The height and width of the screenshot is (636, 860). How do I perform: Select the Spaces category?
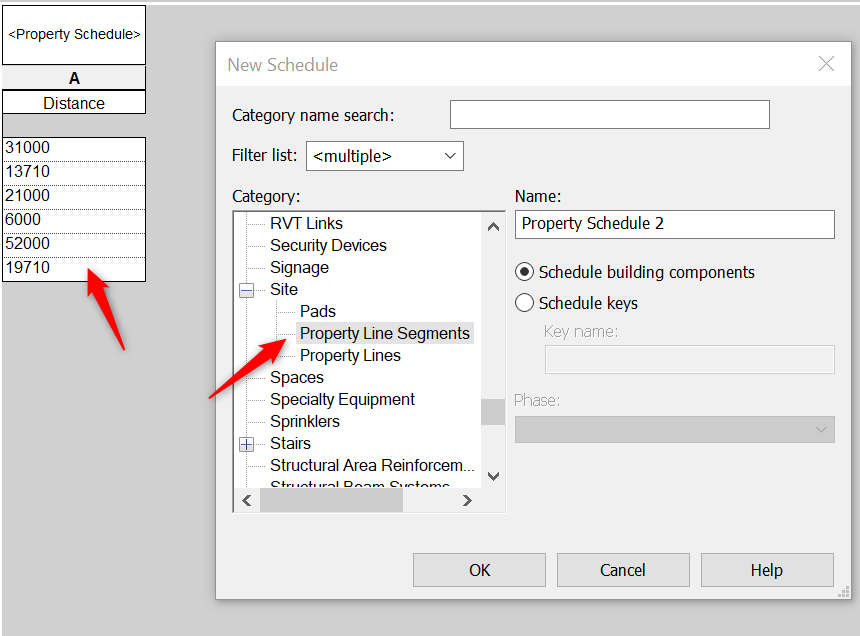pos(296,377)
